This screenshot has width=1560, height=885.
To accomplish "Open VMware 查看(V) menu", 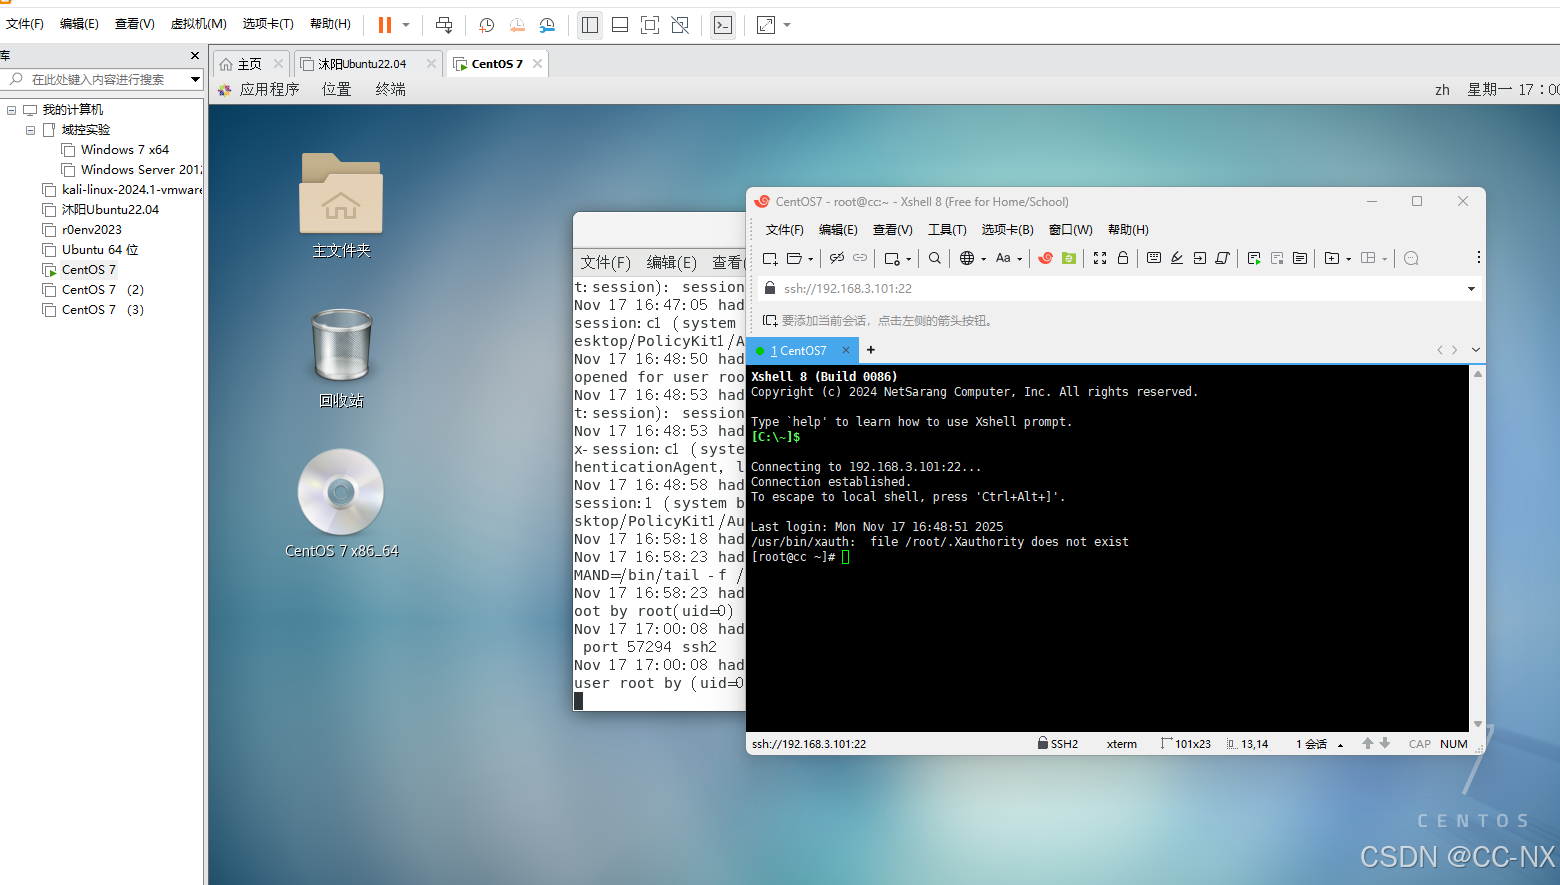I will tap(134, 24).
